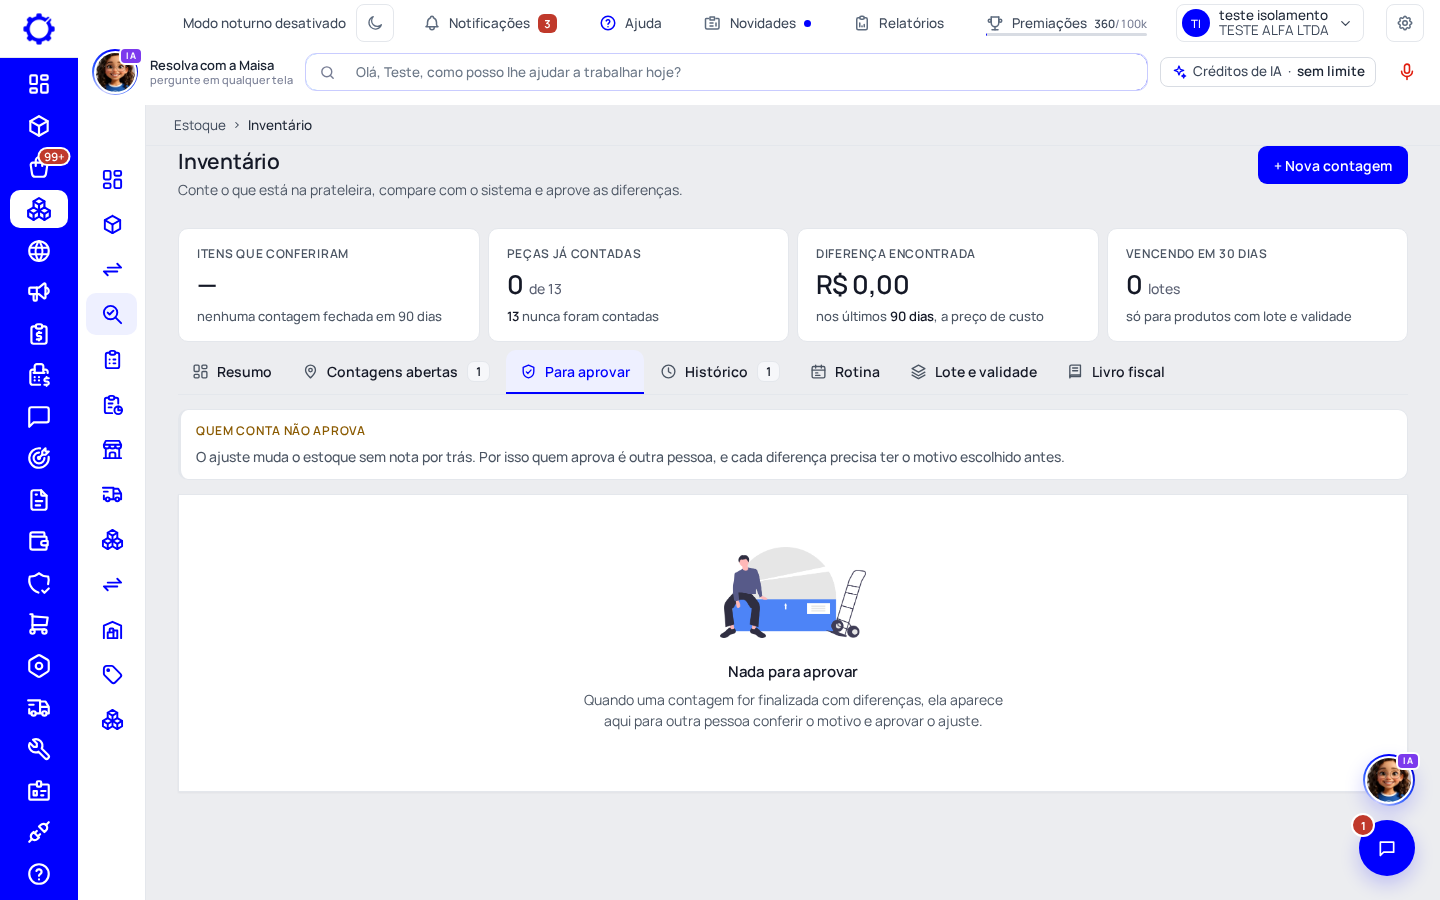Open the cube products icon in blue sidebar
This screenshot has width=1440, height=900.
tap(39, 126)
